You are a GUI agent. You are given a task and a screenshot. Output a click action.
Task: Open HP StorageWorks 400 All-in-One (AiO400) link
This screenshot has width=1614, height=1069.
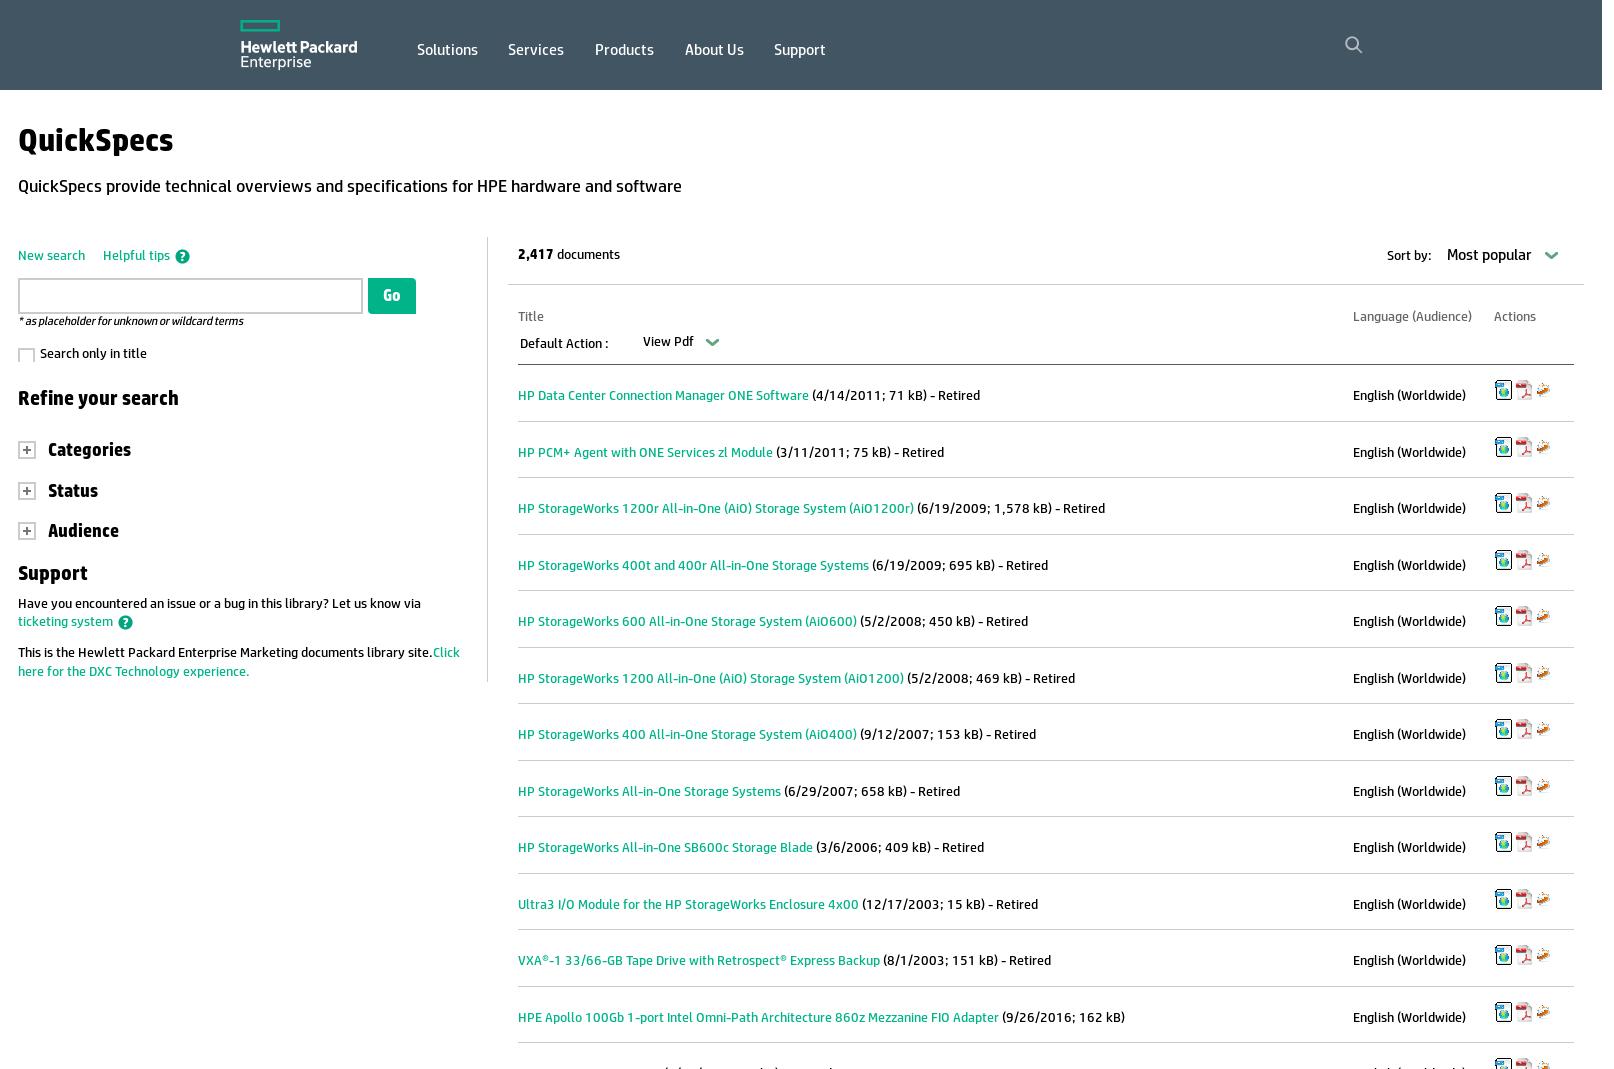pyautogui.click(x=687, y=735)
